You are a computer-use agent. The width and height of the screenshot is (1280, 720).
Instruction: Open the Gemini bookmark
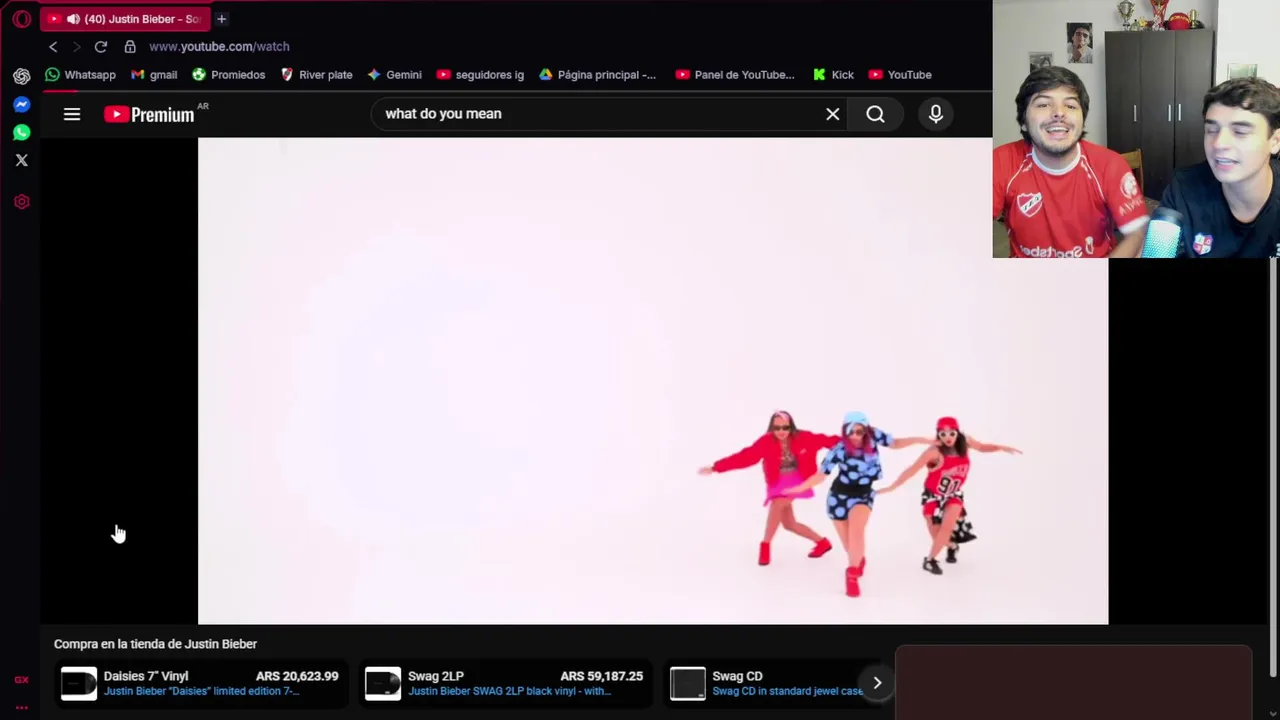coord(394,75)
